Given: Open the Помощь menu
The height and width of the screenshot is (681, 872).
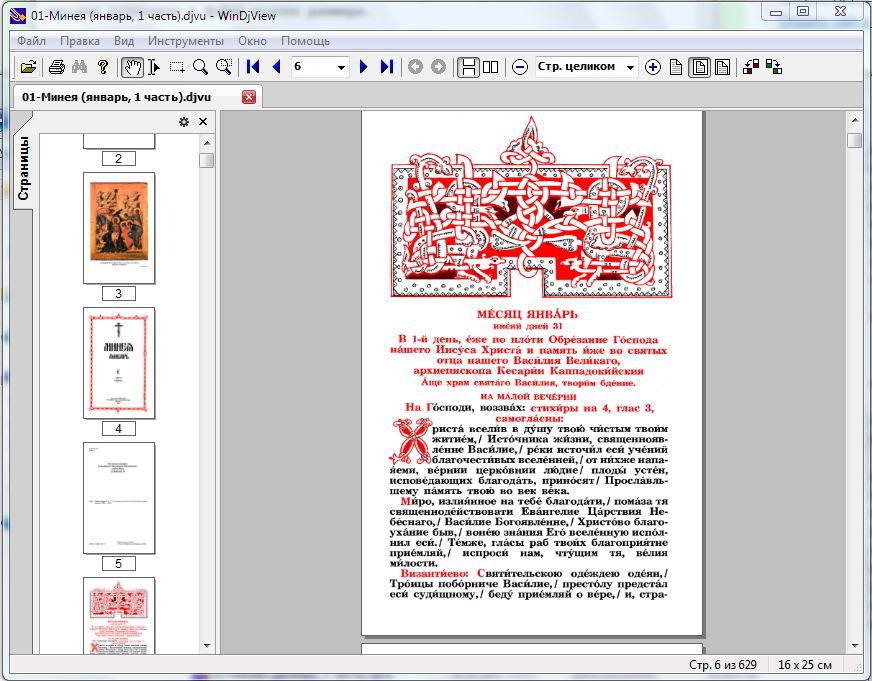Looking at the screenshot, I should point(305,41).
